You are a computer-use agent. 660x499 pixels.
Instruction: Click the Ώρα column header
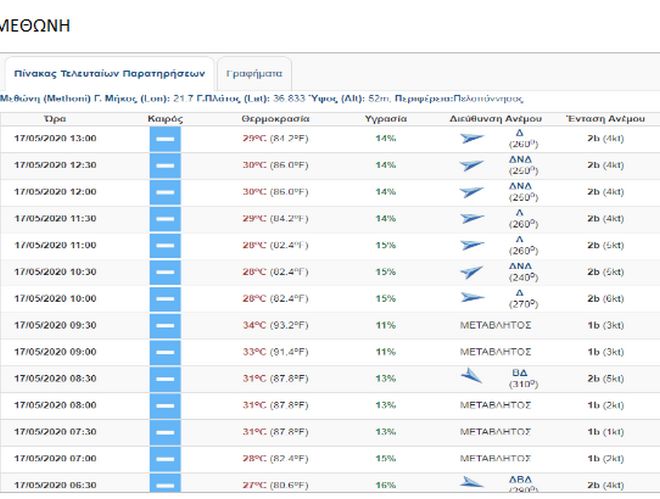55,118
